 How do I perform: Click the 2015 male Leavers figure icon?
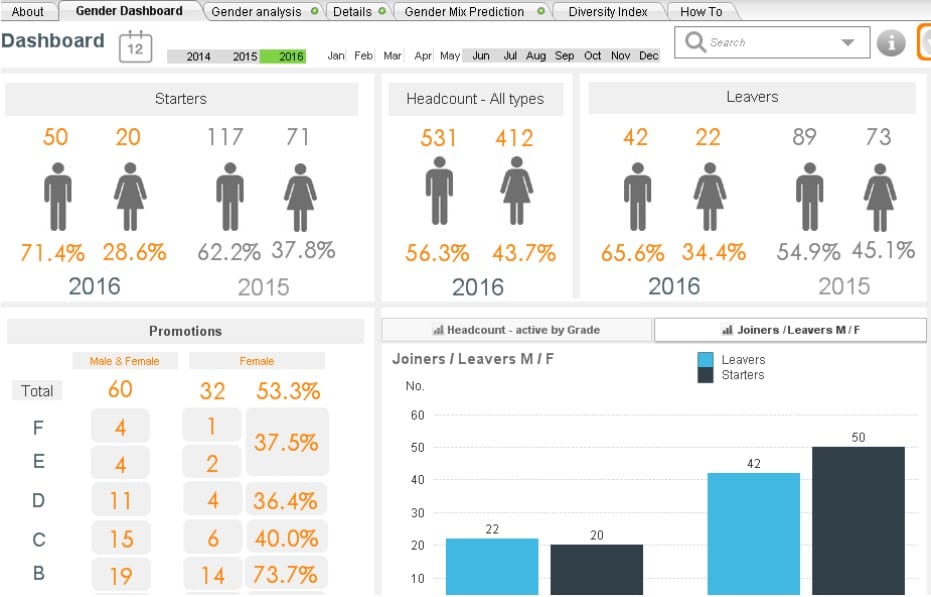(x=809, y=197)
